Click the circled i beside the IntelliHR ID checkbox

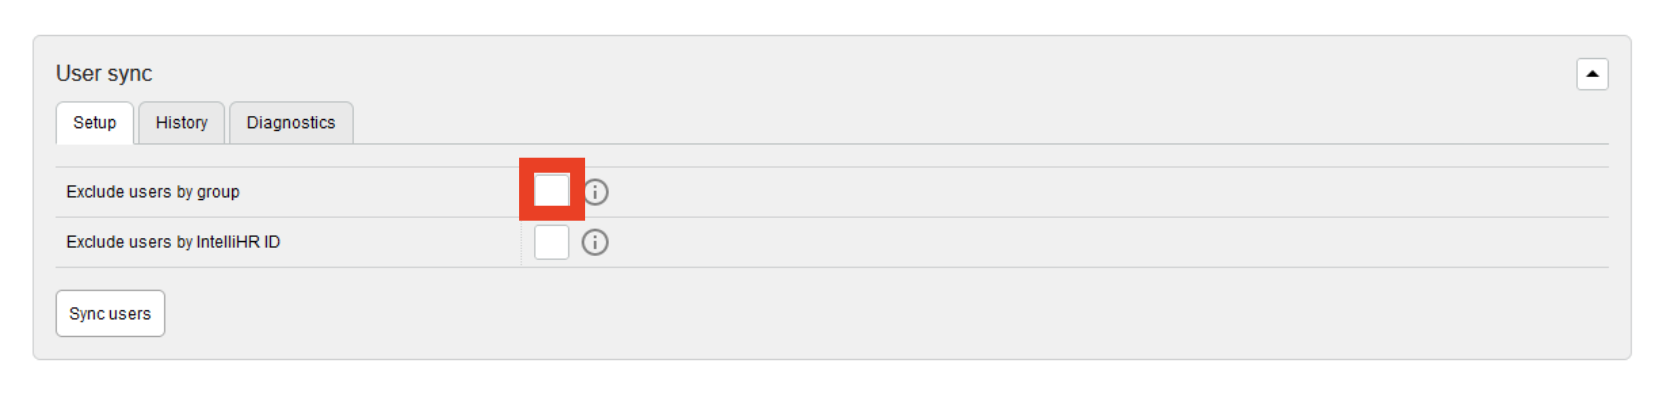click(595, 242)
